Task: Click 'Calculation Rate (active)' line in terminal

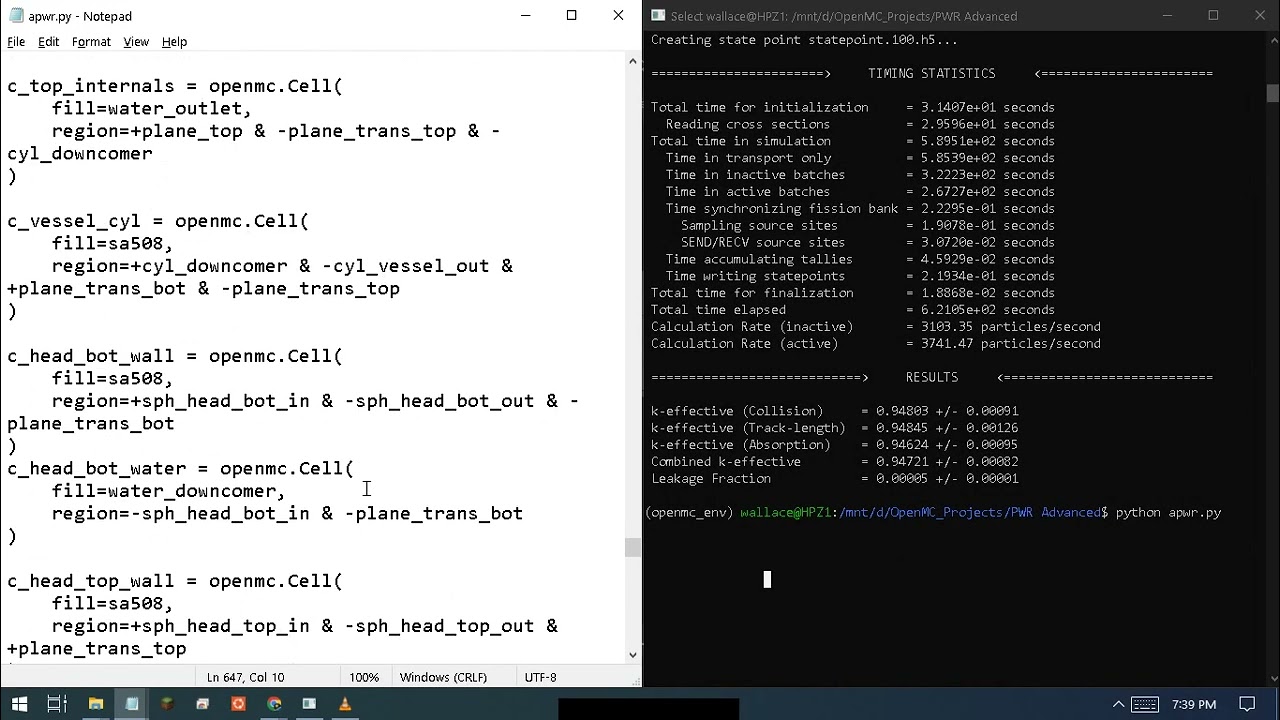Action: 875,343
